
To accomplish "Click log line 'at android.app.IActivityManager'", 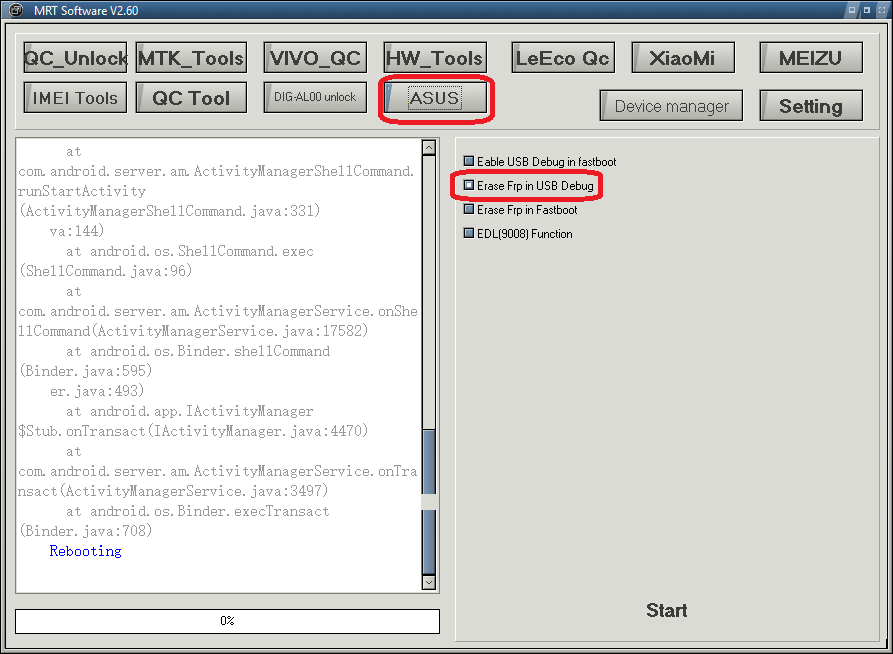I will (190, 411).
